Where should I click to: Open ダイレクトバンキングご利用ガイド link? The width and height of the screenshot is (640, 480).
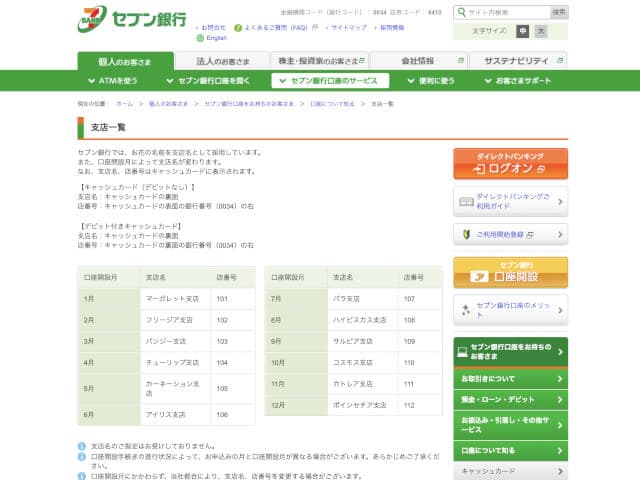(x=511, y=202)
